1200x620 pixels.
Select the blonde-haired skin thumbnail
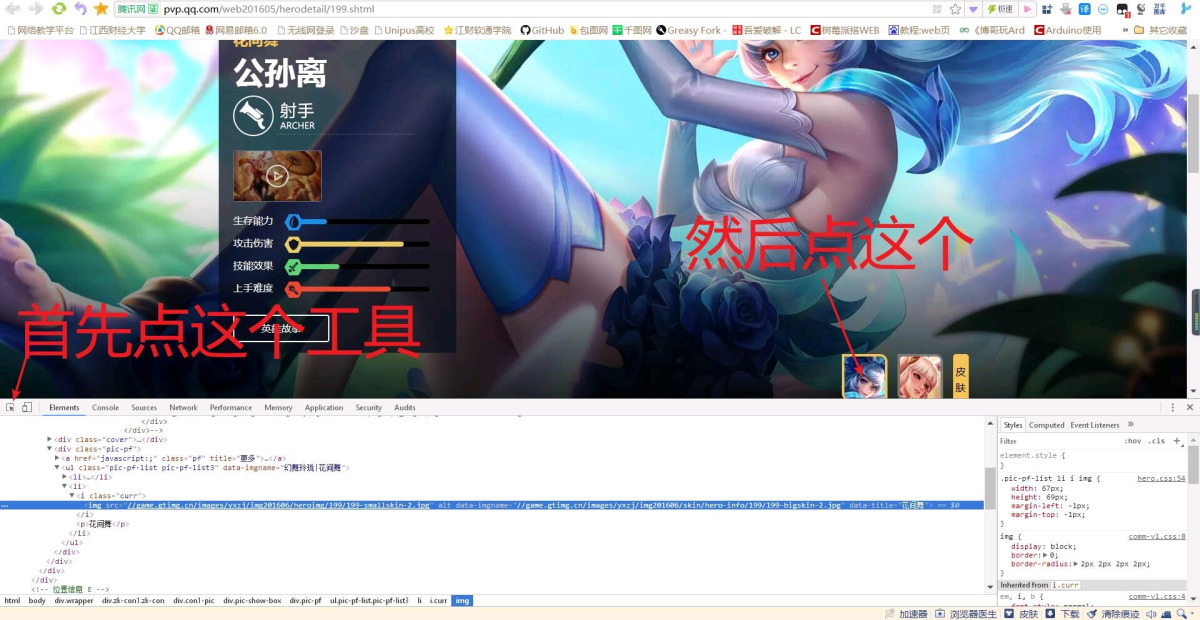(920, 377)
